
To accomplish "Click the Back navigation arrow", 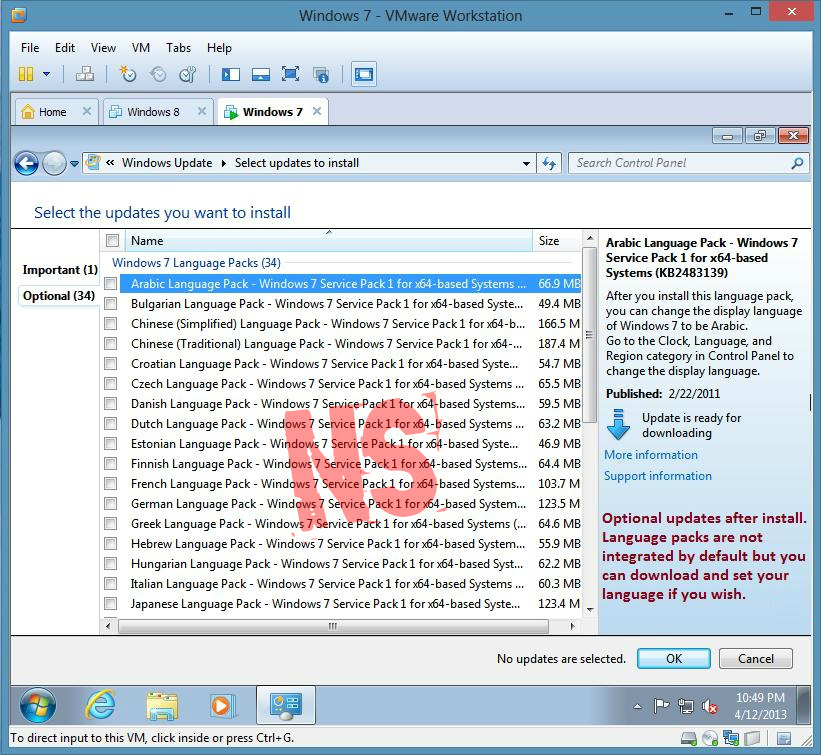I will coord(26,163).
